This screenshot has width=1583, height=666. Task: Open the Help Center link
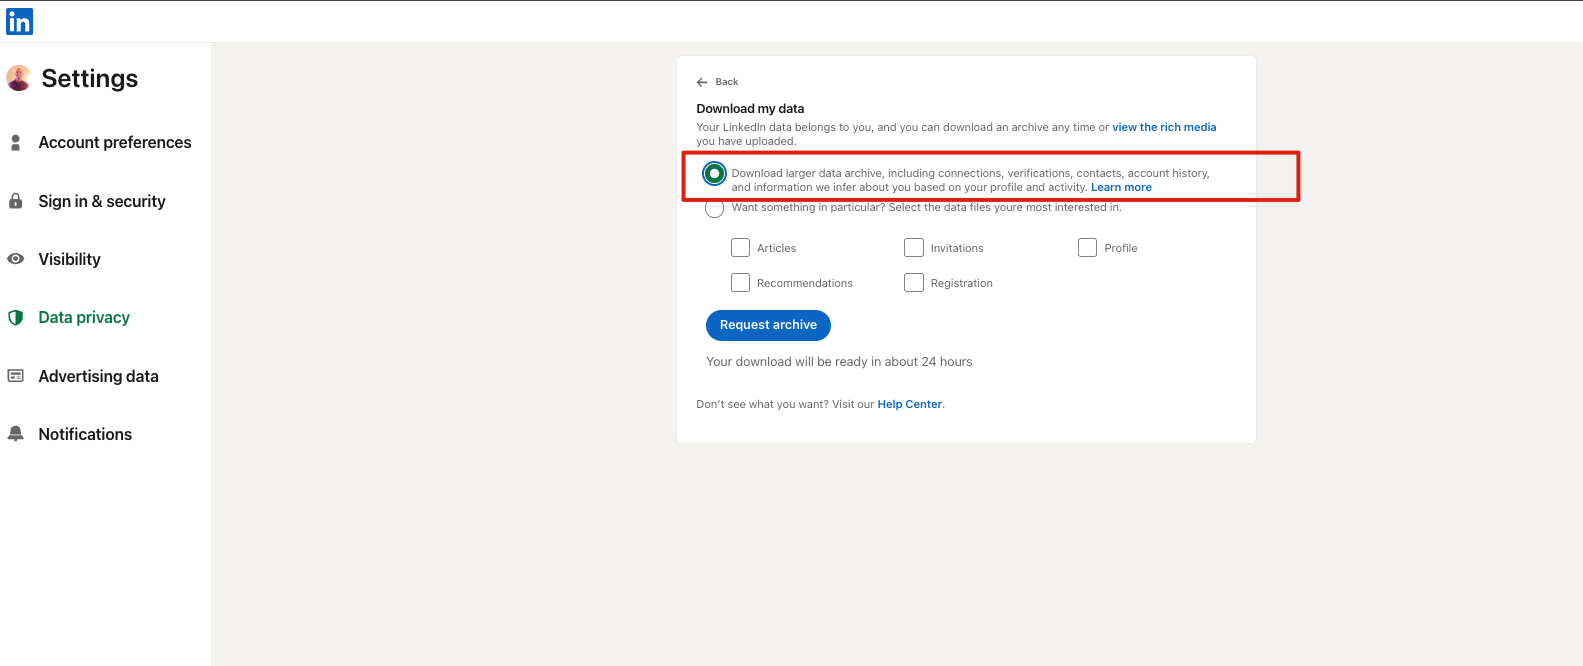pos(910,404)
